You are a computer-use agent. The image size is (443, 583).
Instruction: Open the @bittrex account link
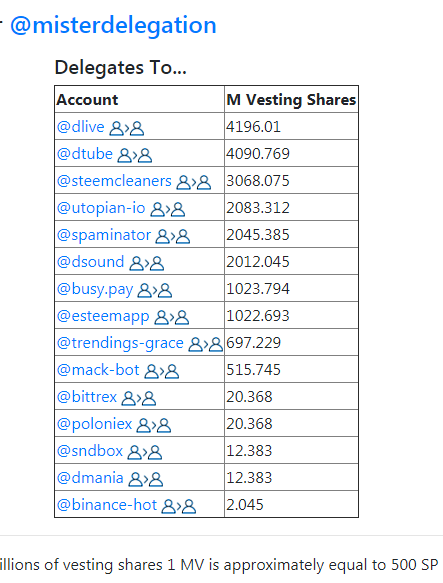(87, 397)
